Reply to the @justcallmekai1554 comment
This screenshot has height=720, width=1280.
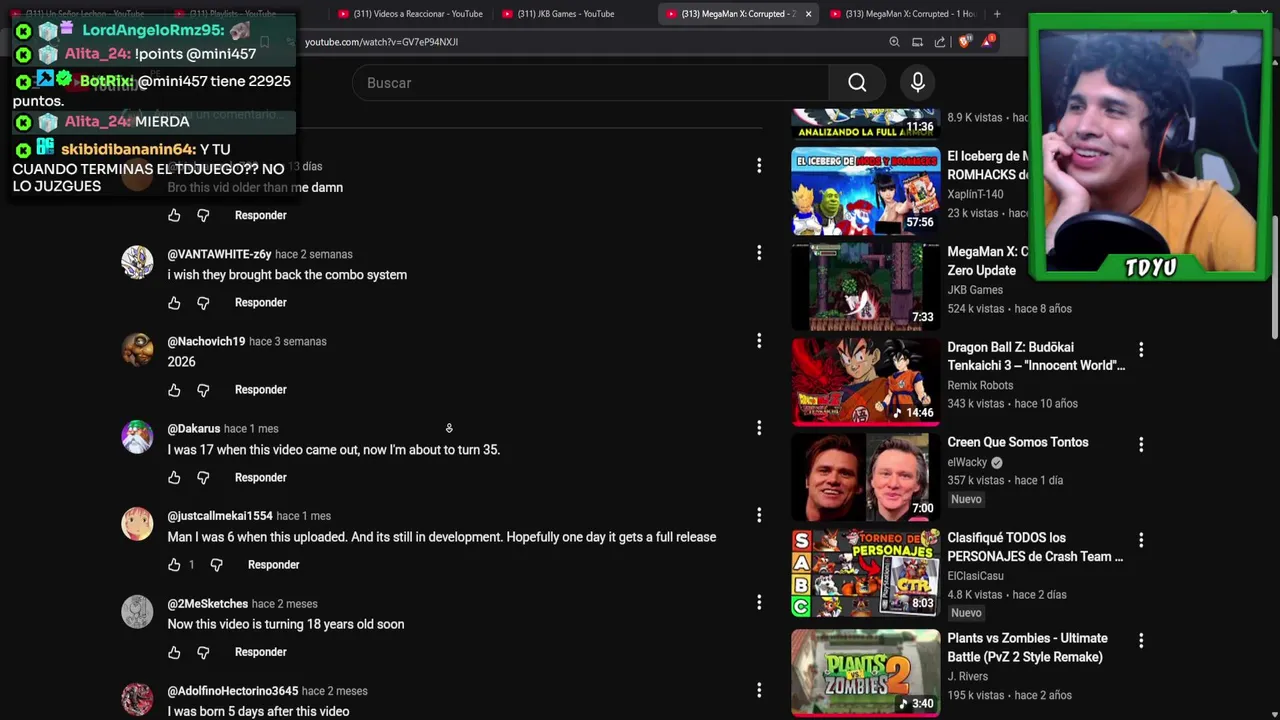[x=273, y=565]
